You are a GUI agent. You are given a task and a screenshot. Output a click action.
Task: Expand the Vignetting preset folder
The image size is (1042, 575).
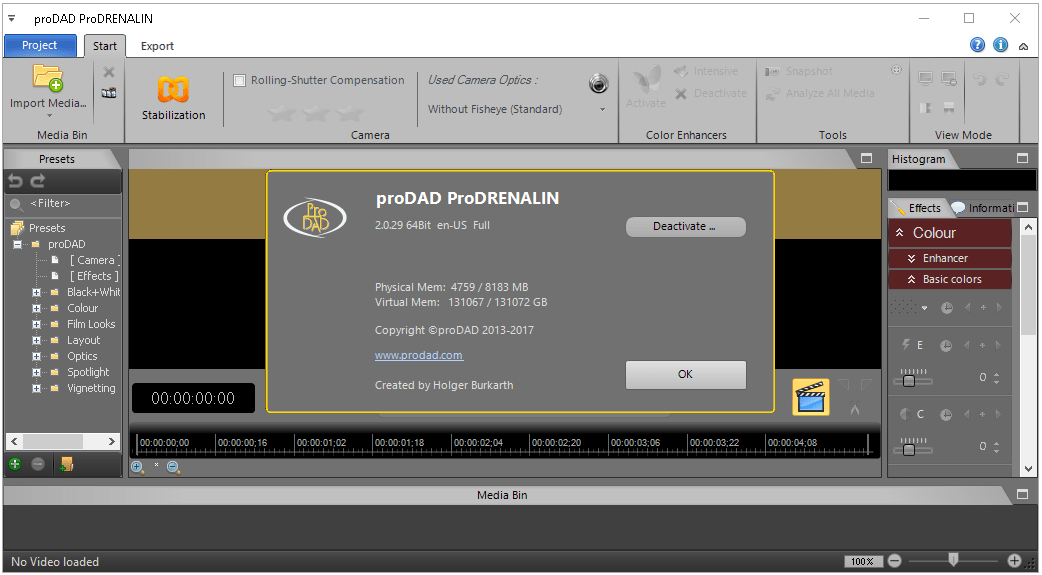point(37,388)
